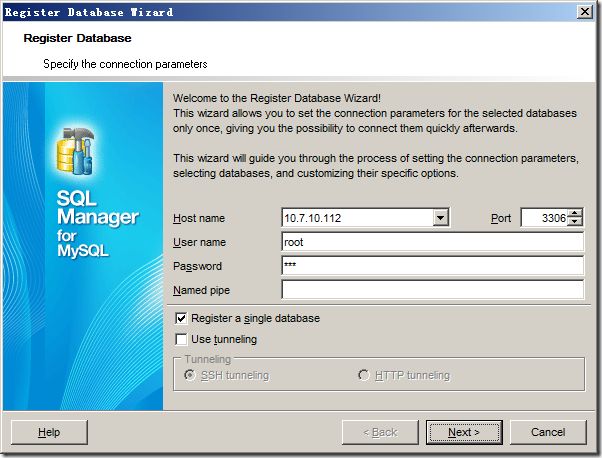The width and height of the screenshot is (602, 458).
Task: Click the SQL Manager database hammer icon
Action: (x=76, y=150)
